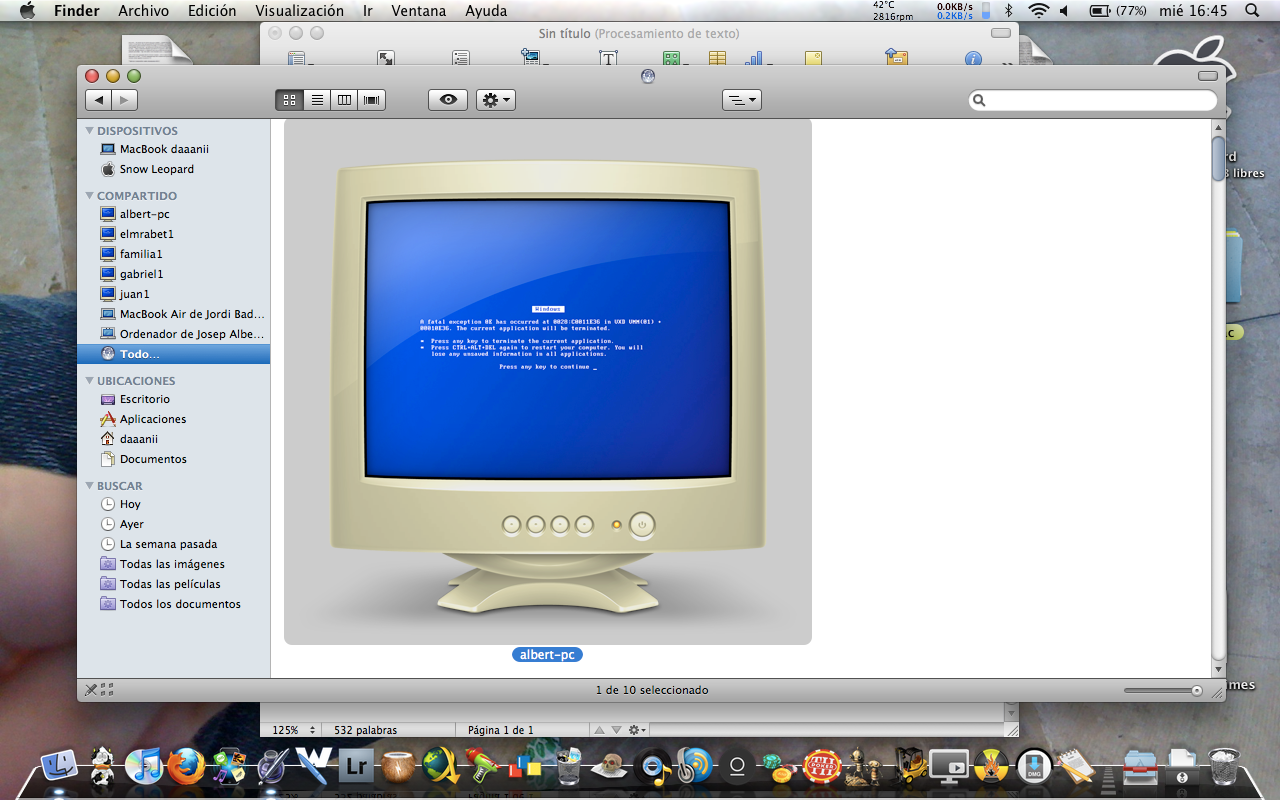Open the Edición menu
This screenshot has width=1280, height=800.
point(212,11)
